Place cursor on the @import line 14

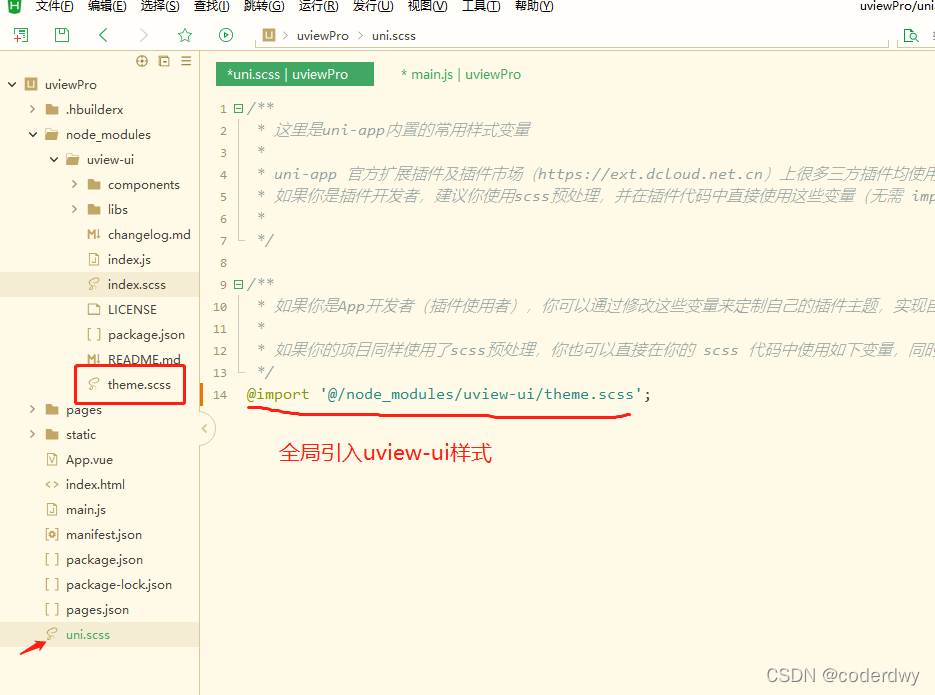point(448,394)
